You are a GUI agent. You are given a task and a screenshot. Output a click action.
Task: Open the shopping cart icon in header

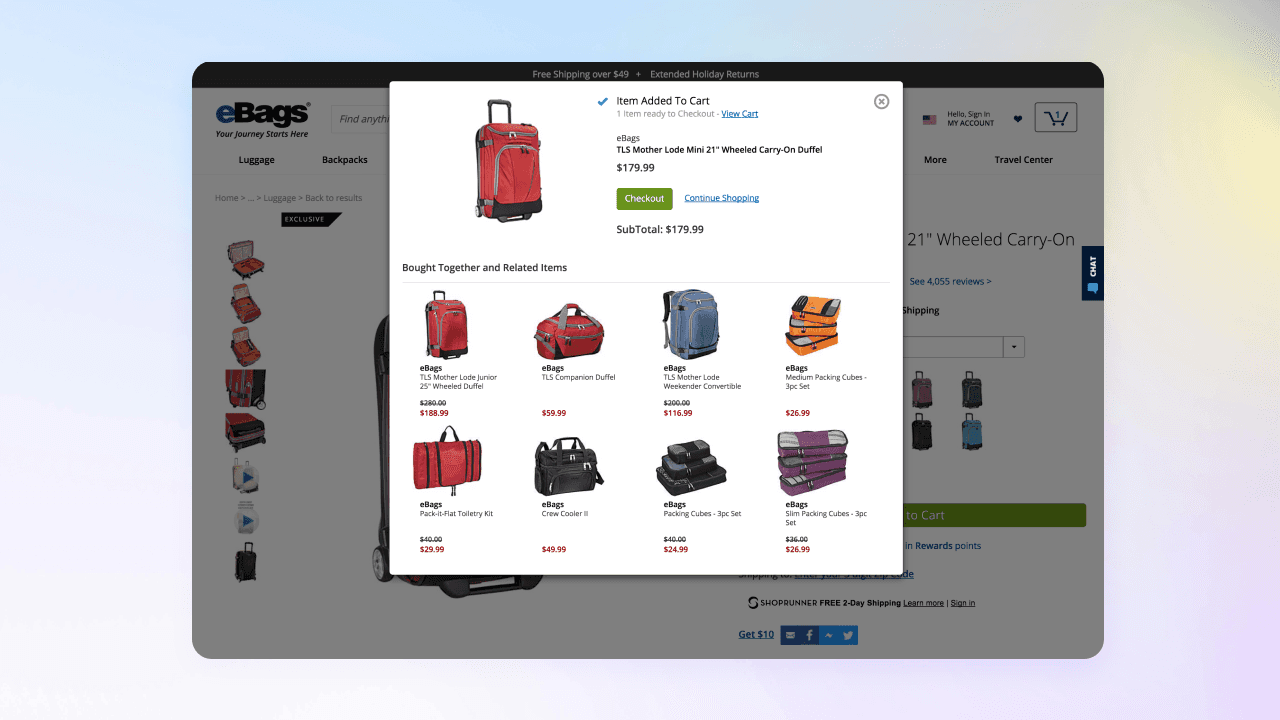pyautogui.click(x=1056, y=118)
